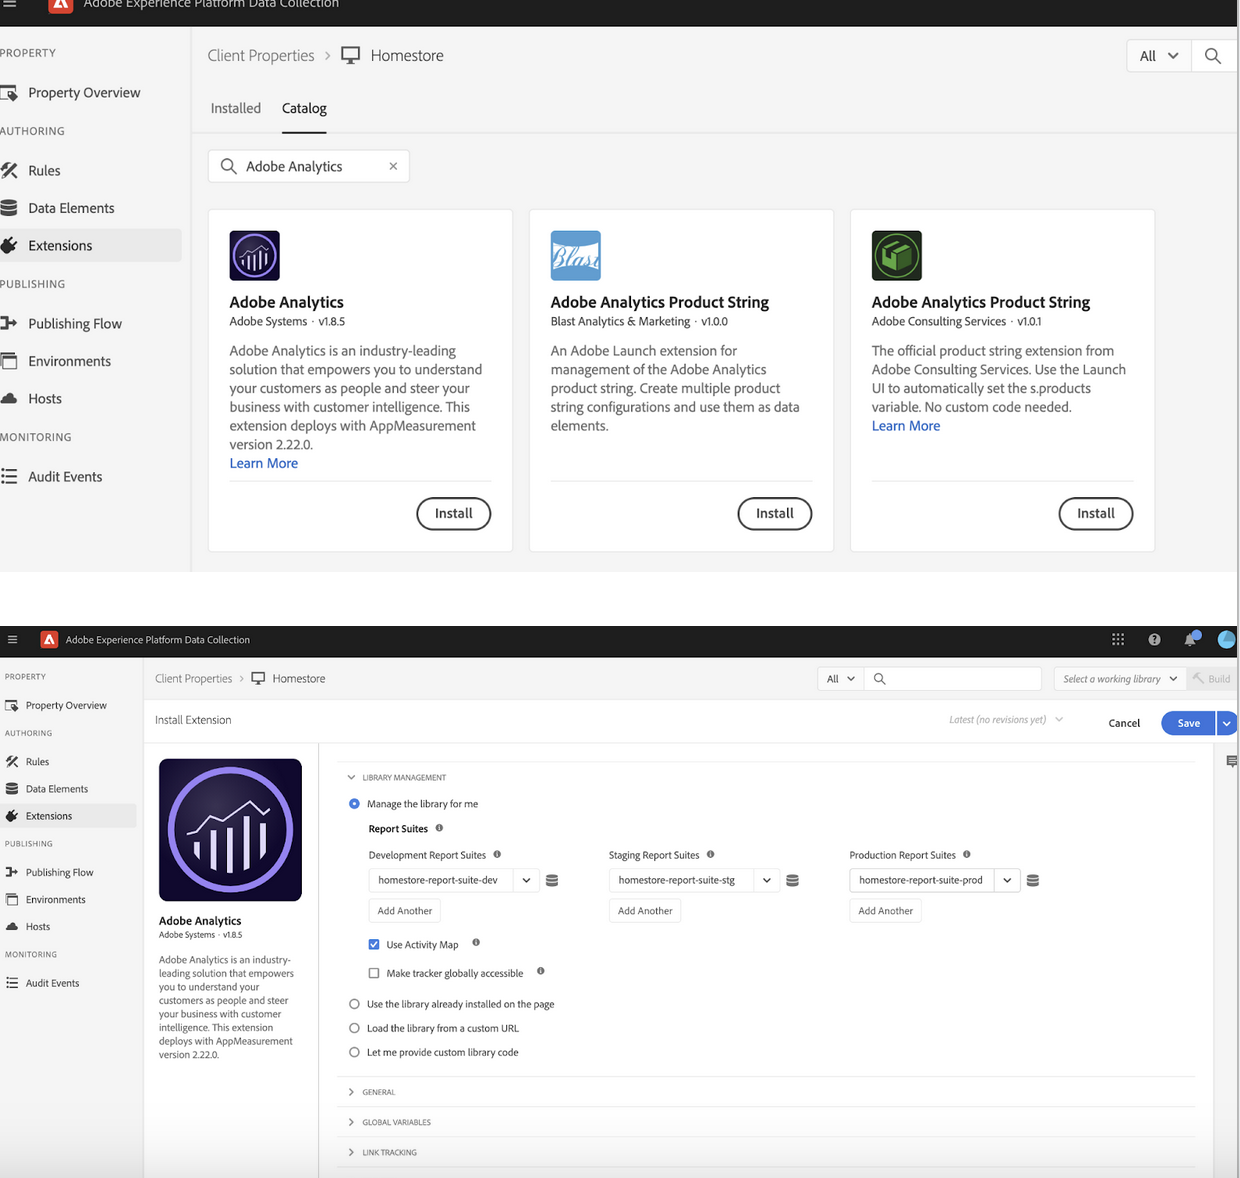This screenshot has width=1240, height=1178.
Task: Open notifications bell icon
Action: 1191,640
